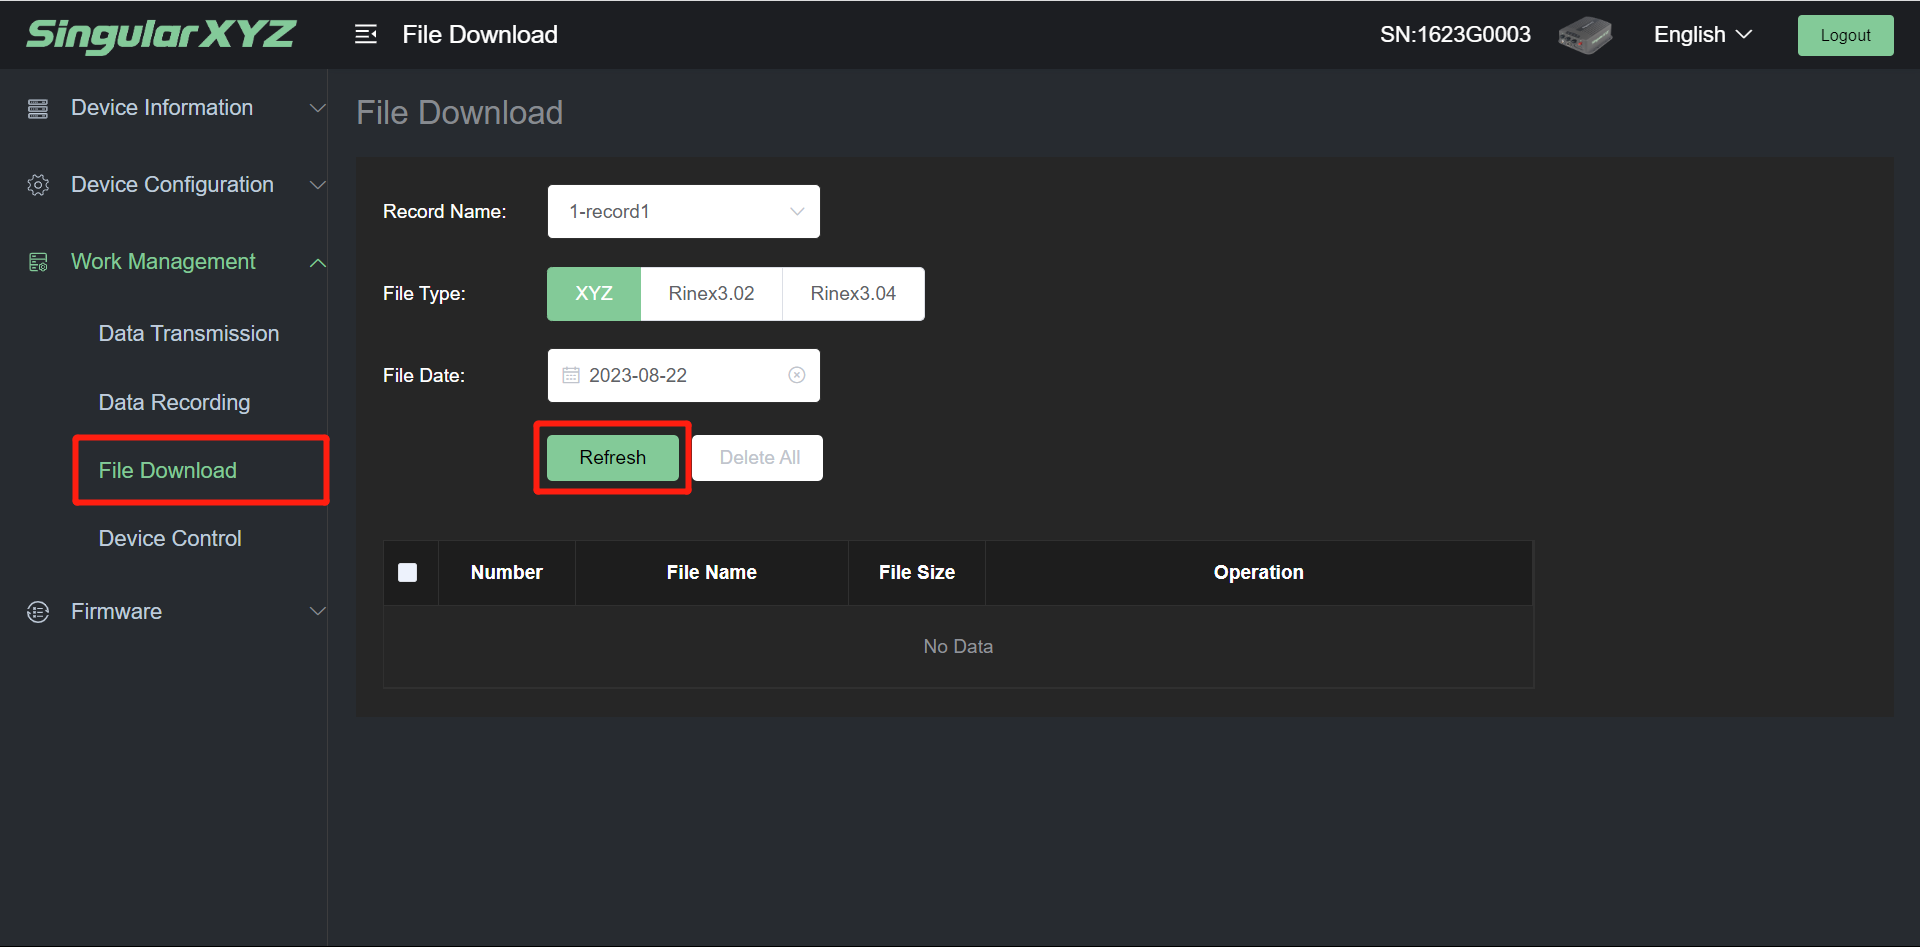Open the Record Name dropdown
Image resolution: width=1920 pixels, height=947 pixels.
[684, 212]
